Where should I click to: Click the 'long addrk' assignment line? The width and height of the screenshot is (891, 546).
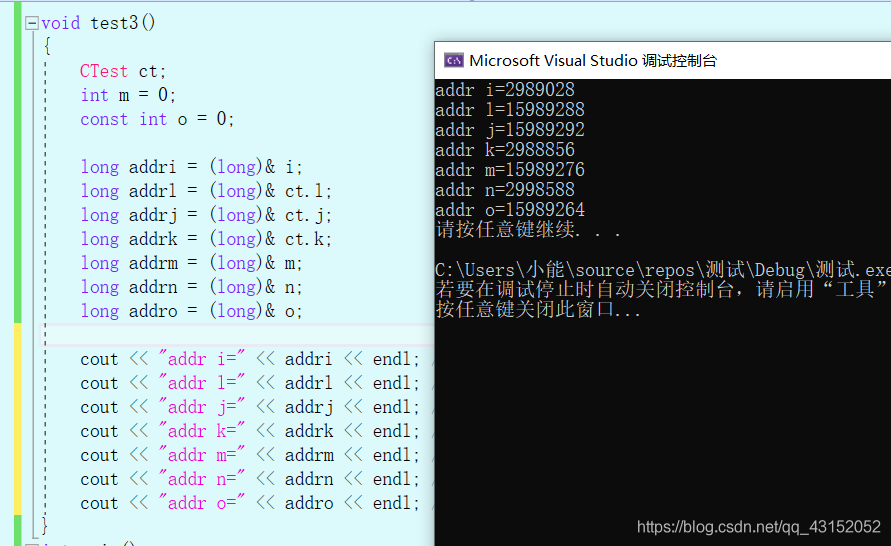[206, 239]
